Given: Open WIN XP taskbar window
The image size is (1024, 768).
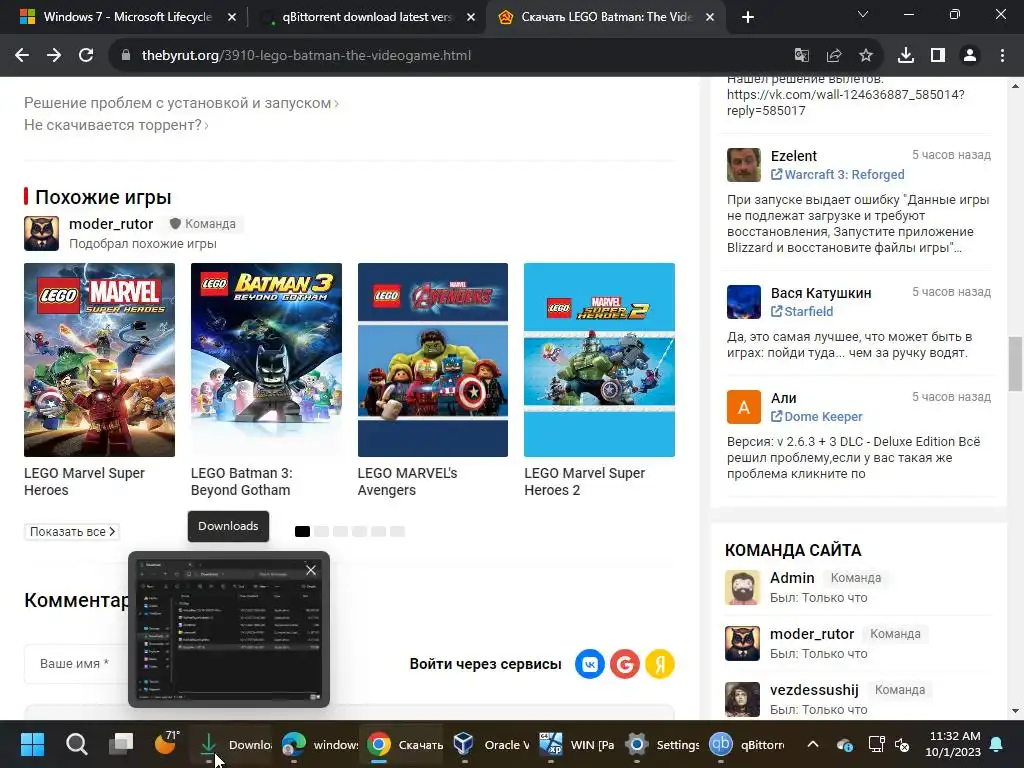Looking at the screenshot, I should tap(576, 744).
